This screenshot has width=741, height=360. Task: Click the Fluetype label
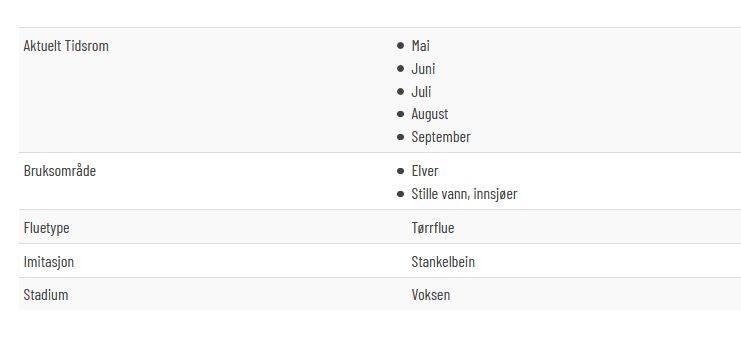pos(46,228)
